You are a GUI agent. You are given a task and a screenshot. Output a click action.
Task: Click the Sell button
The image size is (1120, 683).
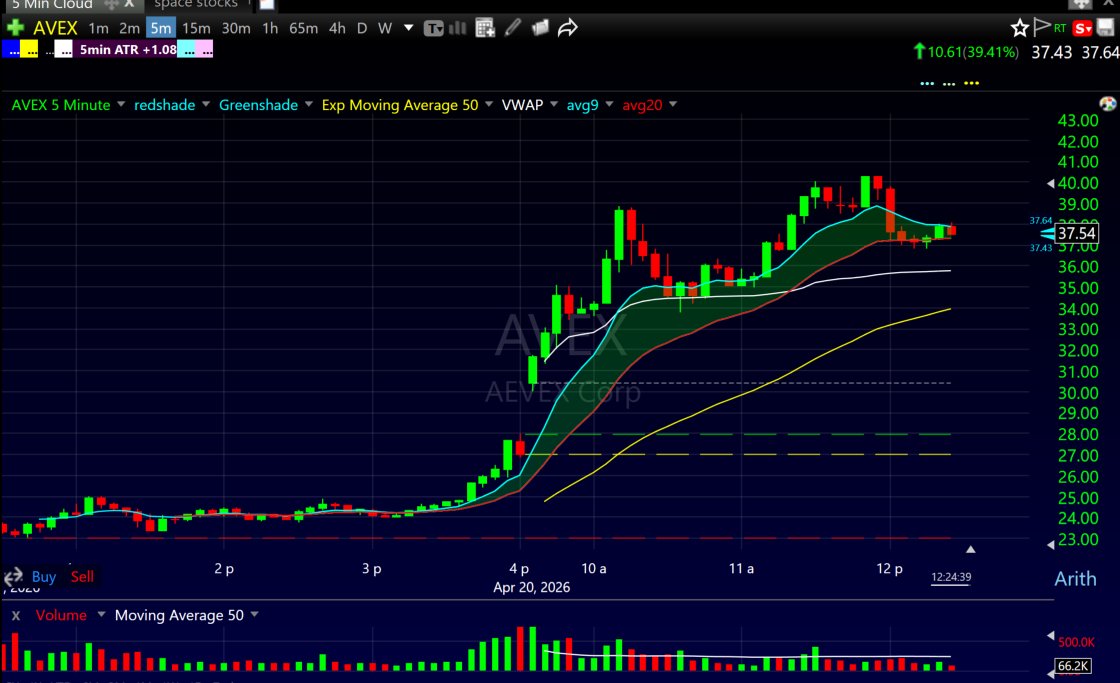pyautogui.click(x=82, y=577)
